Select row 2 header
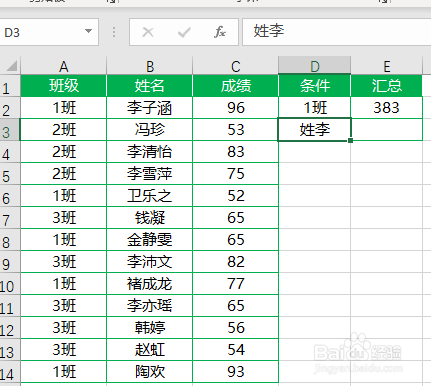This screenshot has height=386, width=431. tap(10, 108)
